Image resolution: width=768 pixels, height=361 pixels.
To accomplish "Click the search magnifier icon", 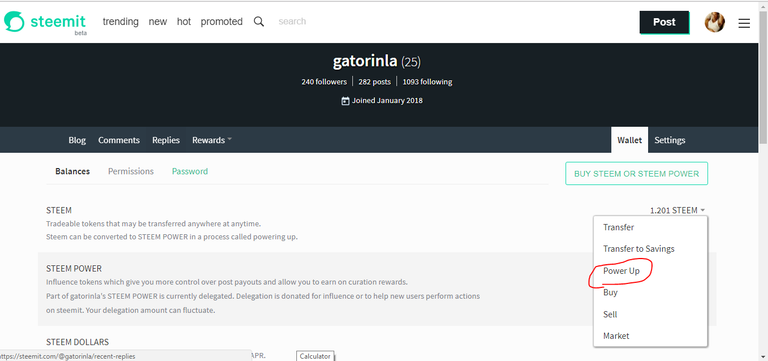I will pyautogui.click(x=259, y=22).
